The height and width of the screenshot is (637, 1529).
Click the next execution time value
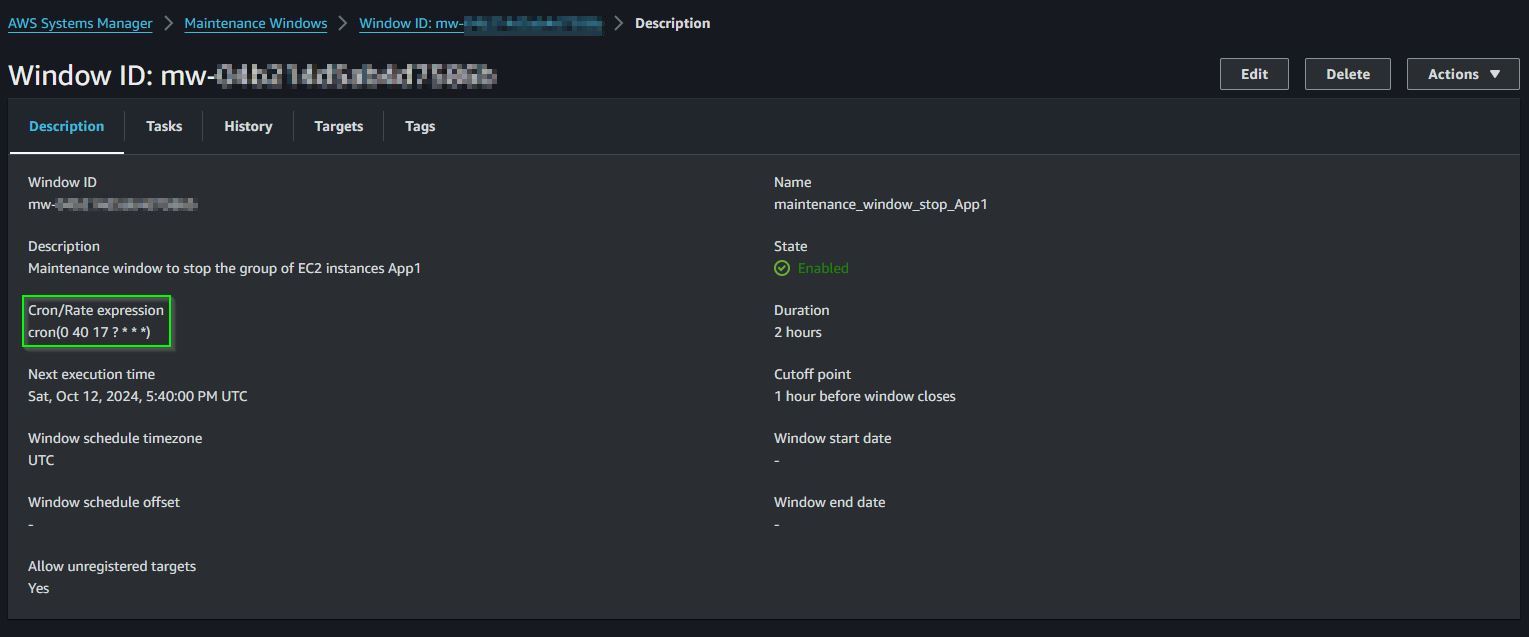[x=138, y=396]
